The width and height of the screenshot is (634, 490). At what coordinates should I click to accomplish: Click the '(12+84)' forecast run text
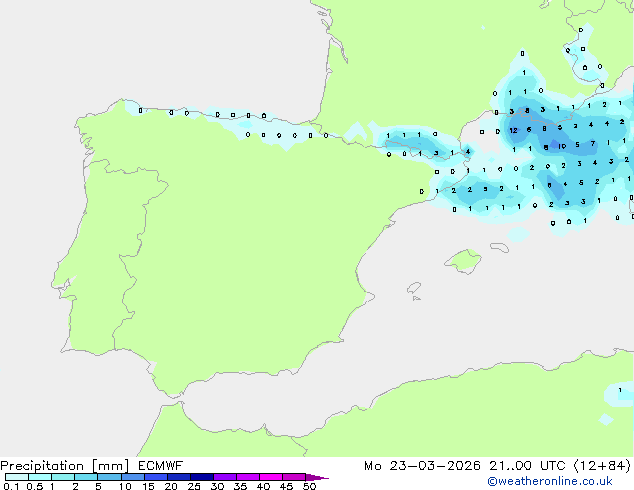point(602,466)
